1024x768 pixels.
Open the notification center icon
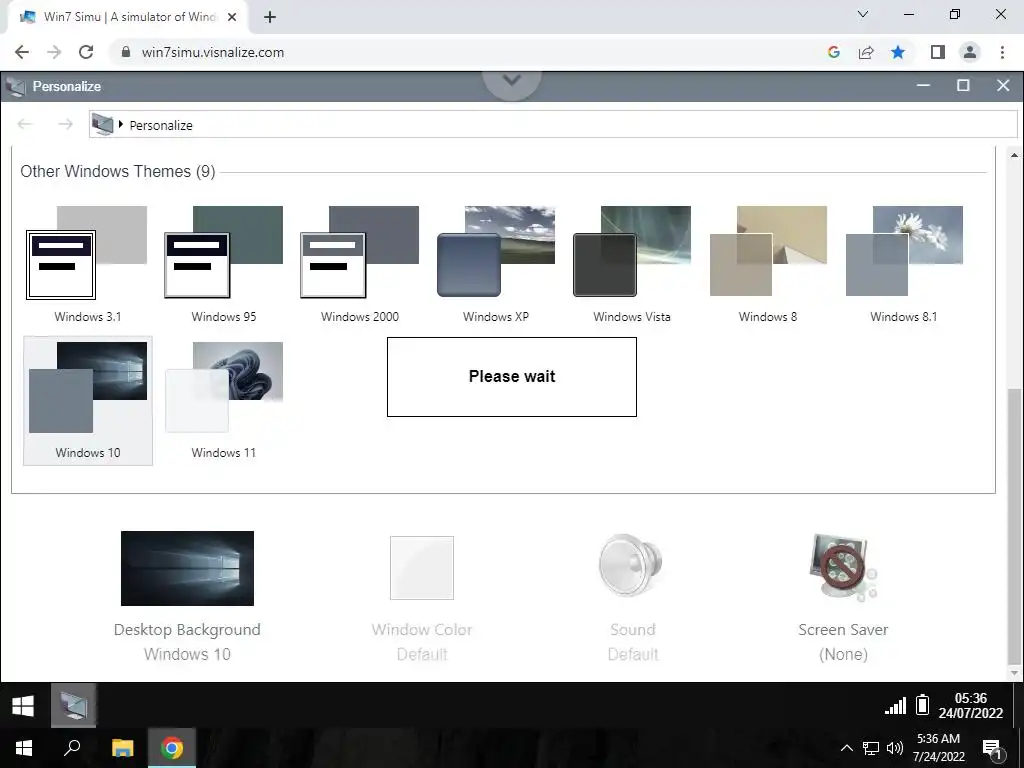point(992,748)
